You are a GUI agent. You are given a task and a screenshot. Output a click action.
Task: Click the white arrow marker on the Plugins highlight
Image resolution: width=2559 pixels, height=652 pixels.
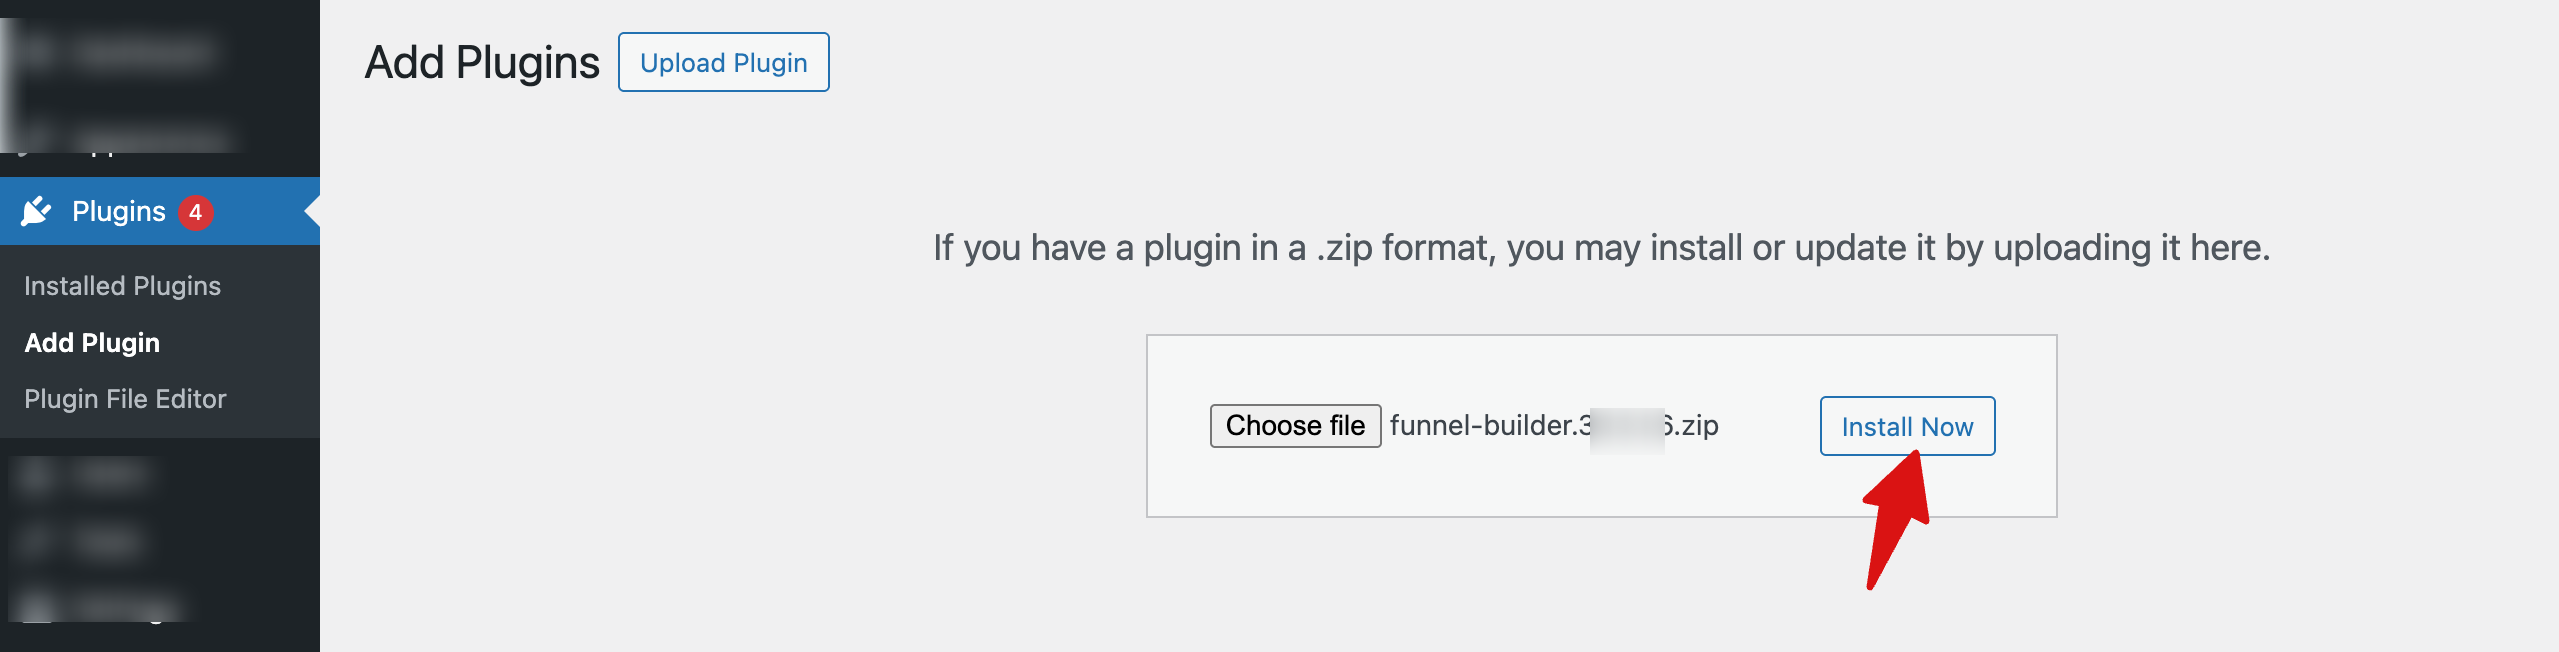pyautogui.click(x=313, y=211)
